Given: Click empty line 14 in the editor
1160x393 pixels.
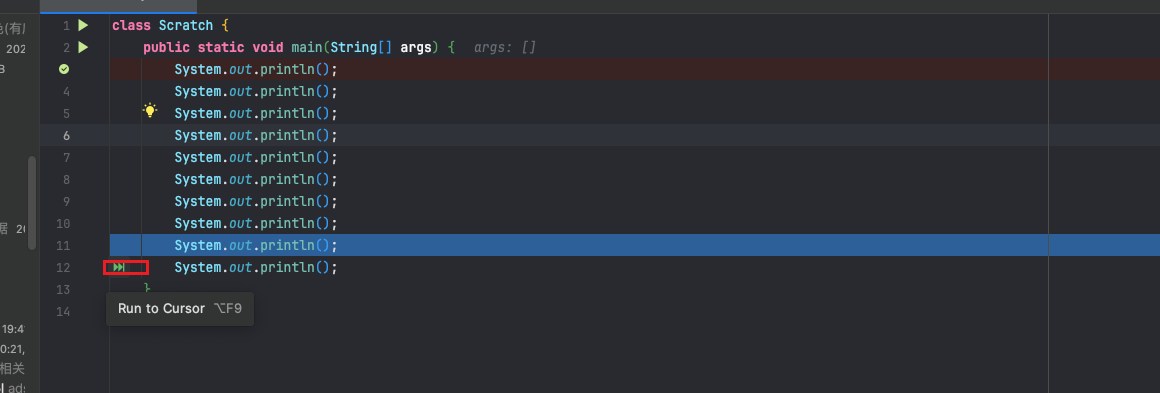Looking at the screenshot, I should (579, 312).
